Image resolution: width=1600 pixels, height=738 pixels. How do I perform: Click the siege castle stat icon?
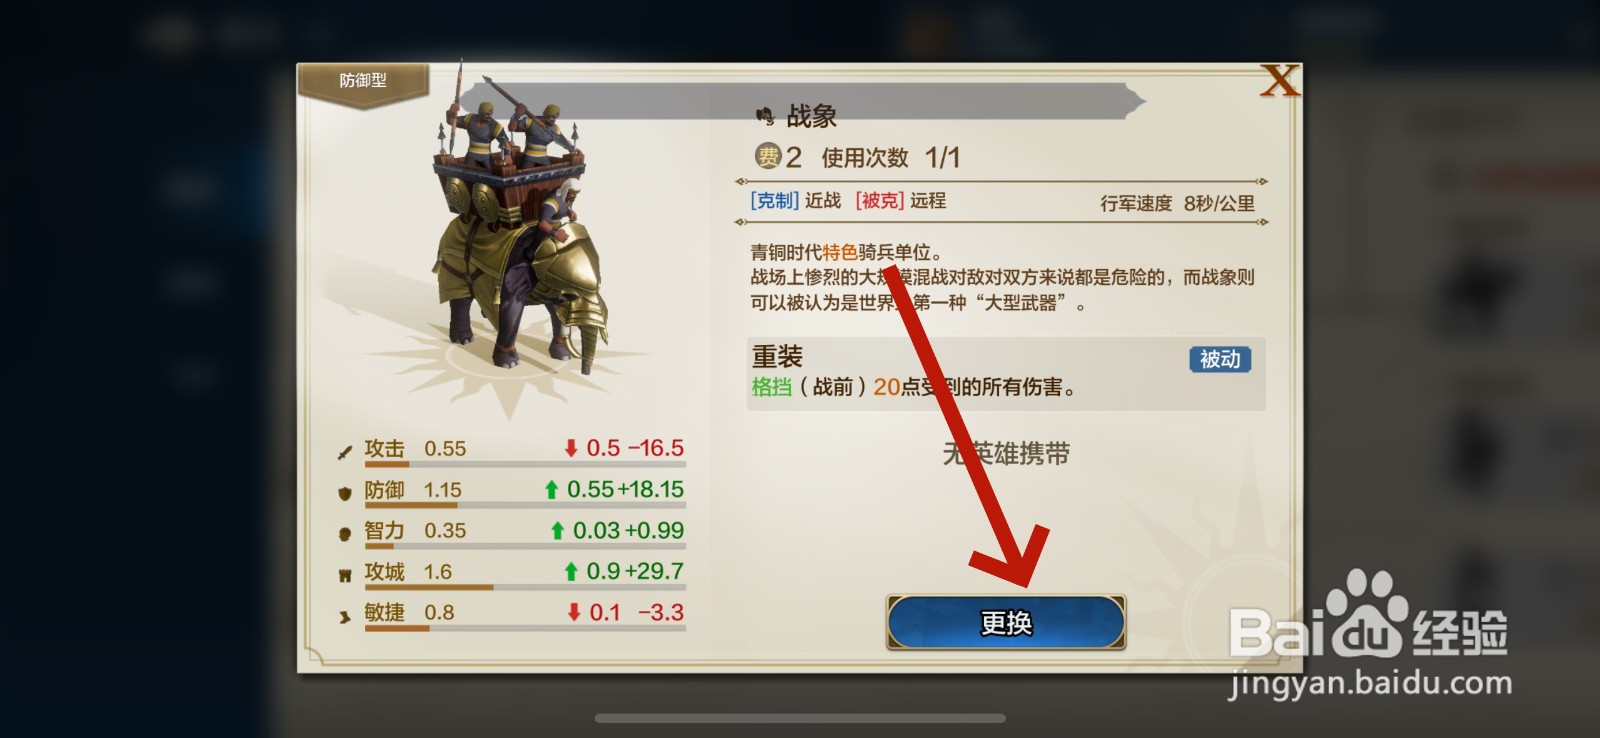pos(345,575)
